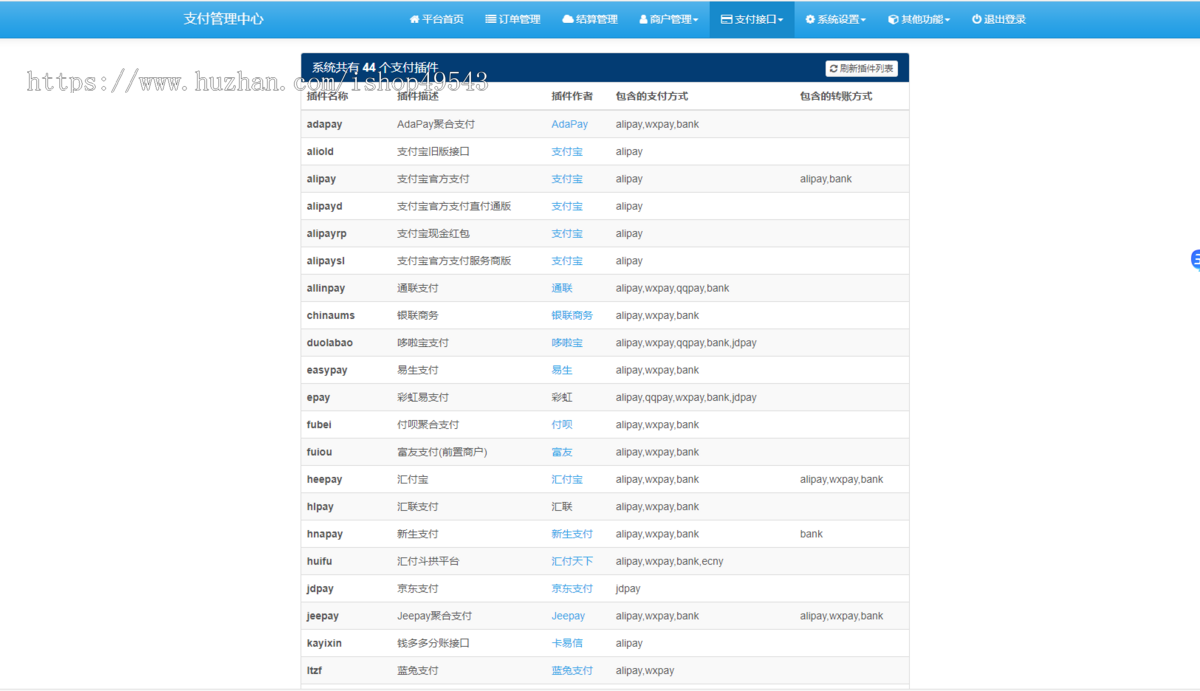Viewport: 1200px width, 691px height.
Task: Click alipay,wxpay,bank,ecny payment methods cell
Action: (669, 562)
